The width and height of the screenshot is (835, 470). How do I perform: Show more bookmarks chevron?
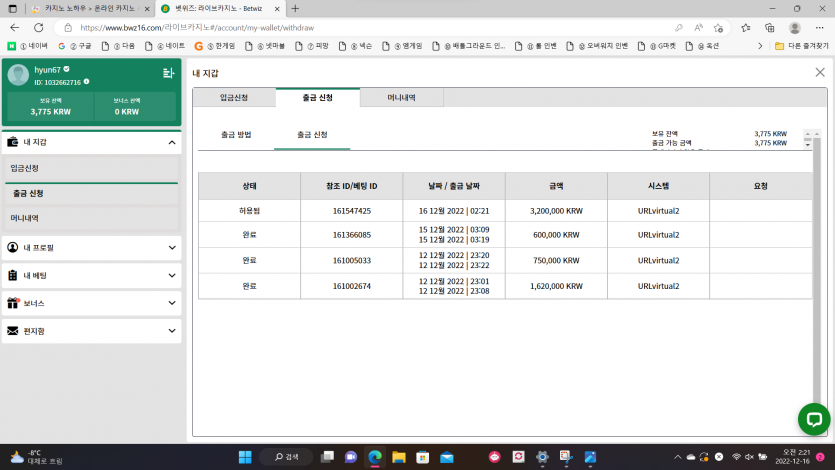(760, 46)
